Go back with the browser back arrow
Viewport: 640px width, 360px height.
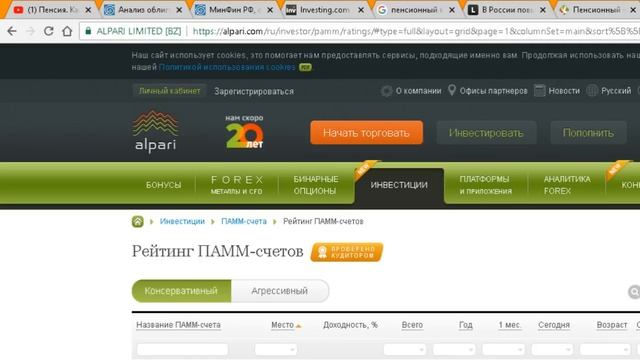[x=12, y=31]
